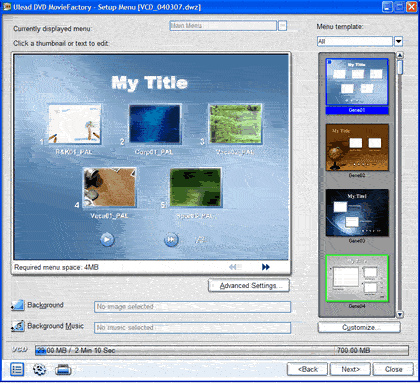Click the Back button
420x384 pixels.
[x=308, y=369]
